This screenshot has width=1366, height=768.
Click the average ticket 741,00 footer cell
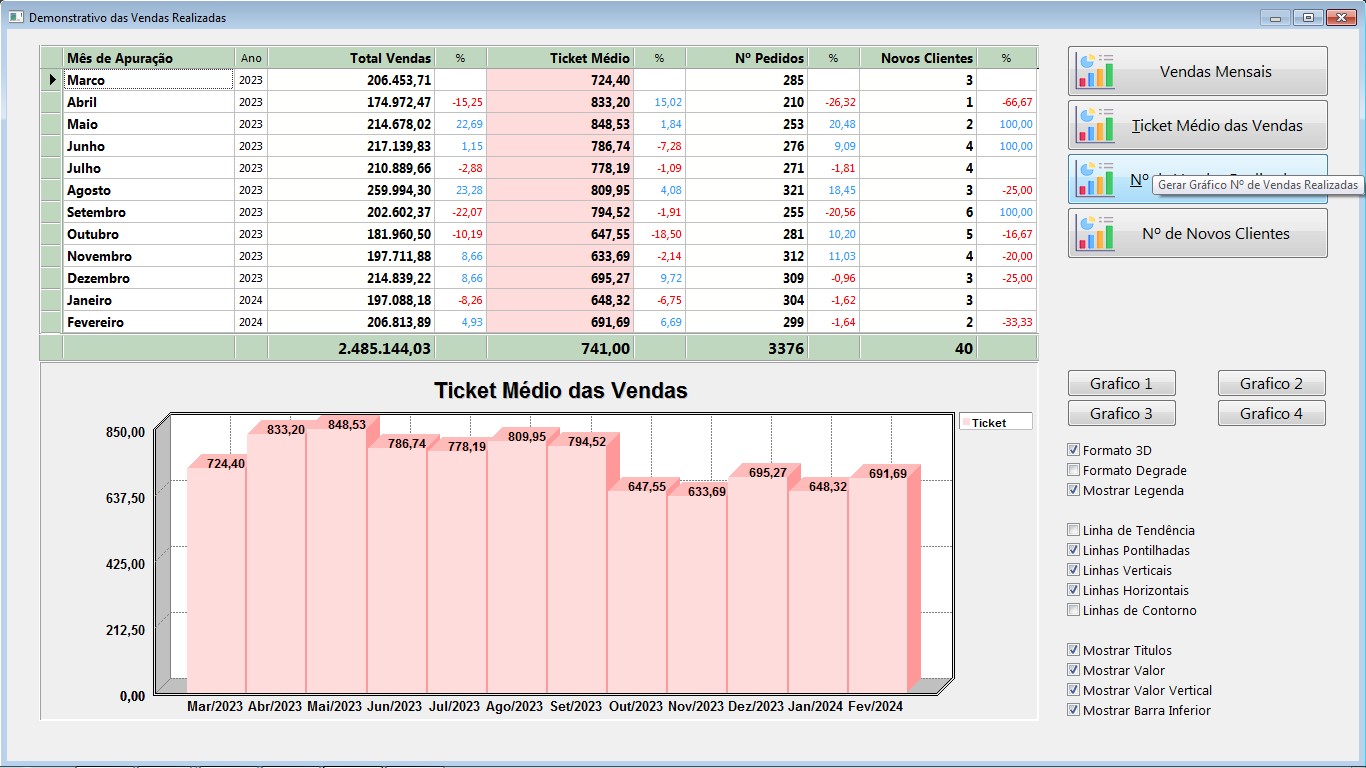point(560,348)
